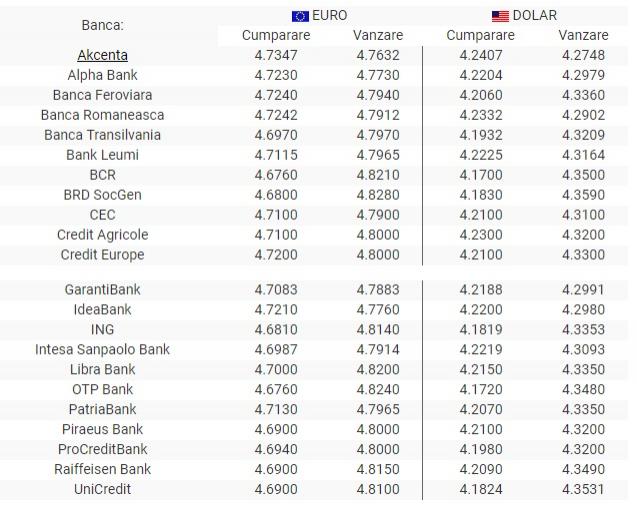
Task: Click the United States flag icon
Action: (500, 16)
